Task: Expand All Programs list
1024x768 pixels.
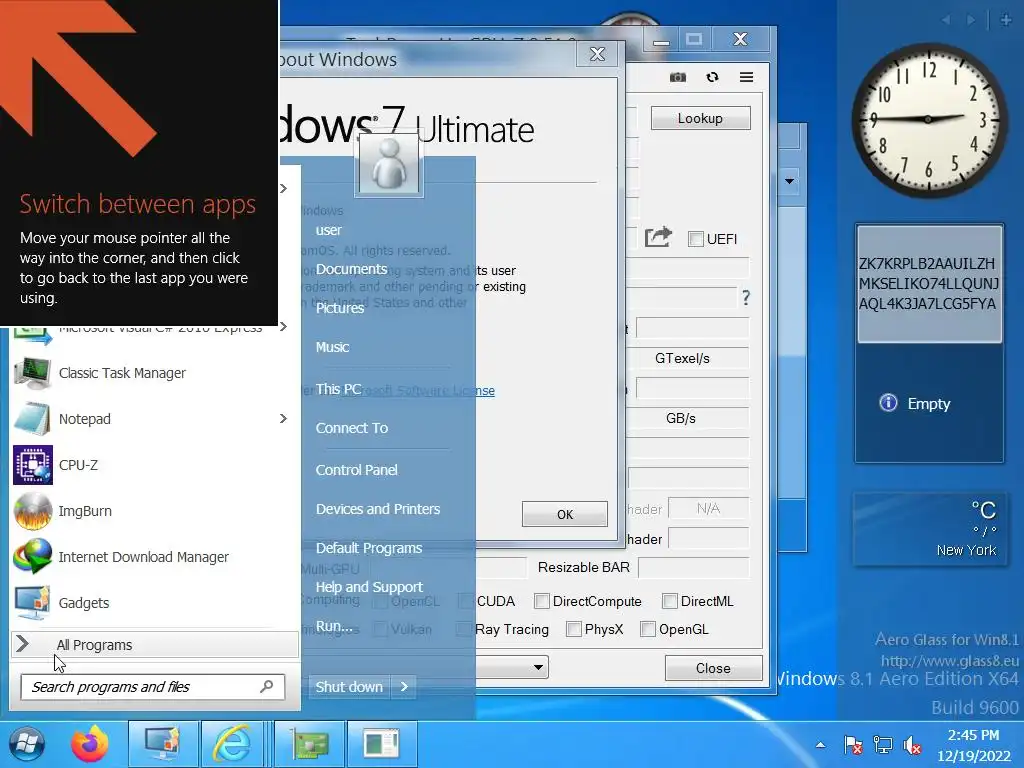Action: pyautogui.click(x=155, y=645)
